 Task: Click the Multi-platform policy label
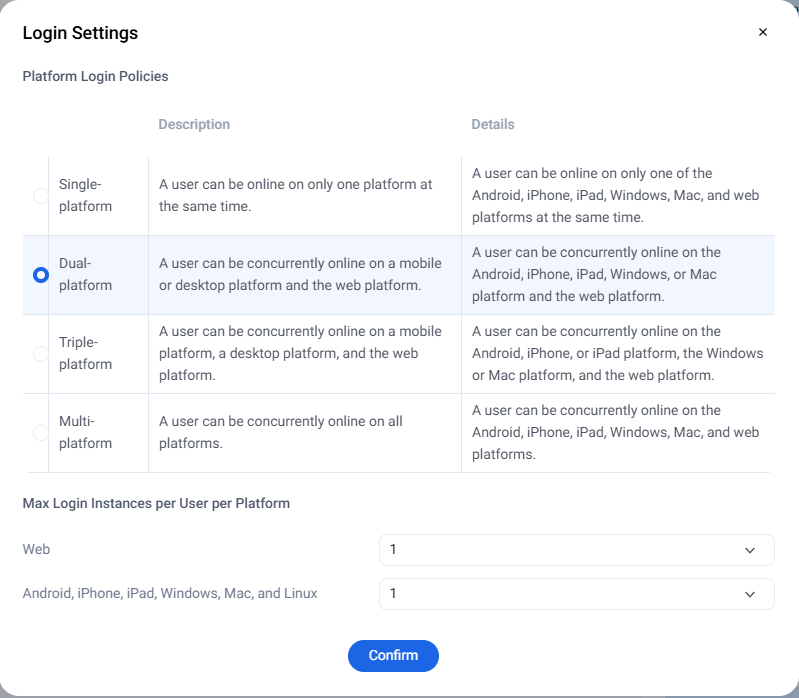click(85, 432)
